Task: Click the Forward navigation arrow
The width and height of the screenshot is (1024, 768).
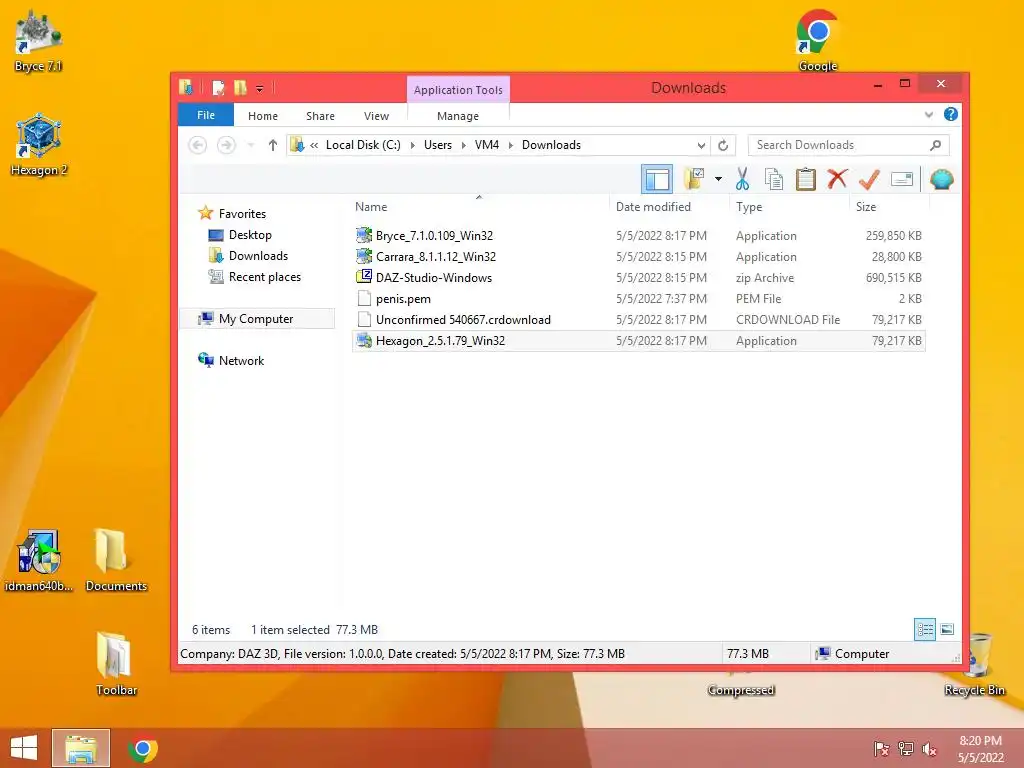Action: [x=227, y=145]
